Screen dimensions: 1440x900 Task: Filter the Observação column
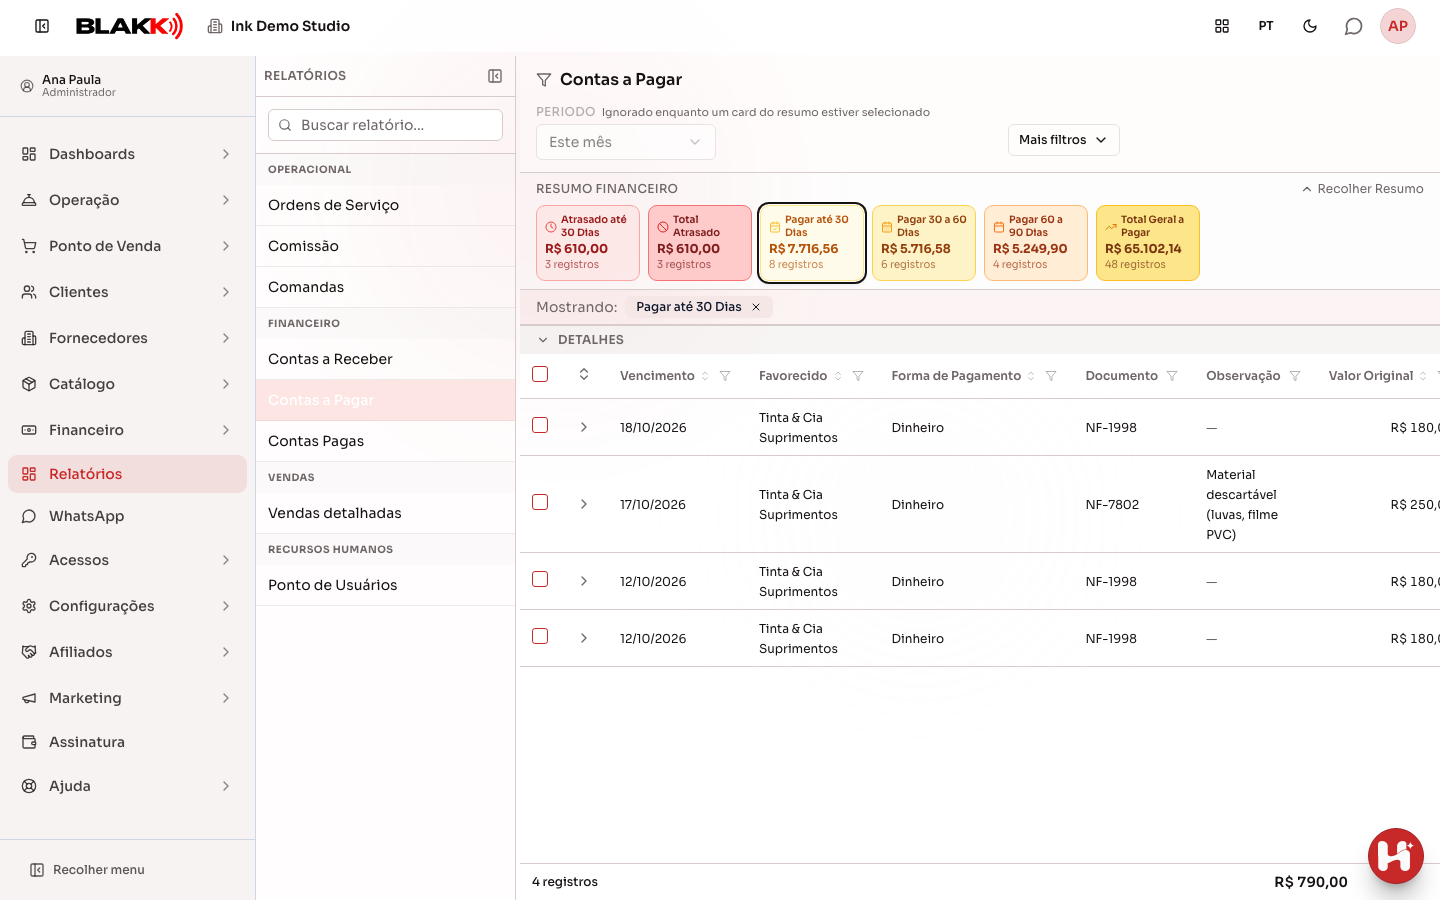click(x=1295, y=376)
